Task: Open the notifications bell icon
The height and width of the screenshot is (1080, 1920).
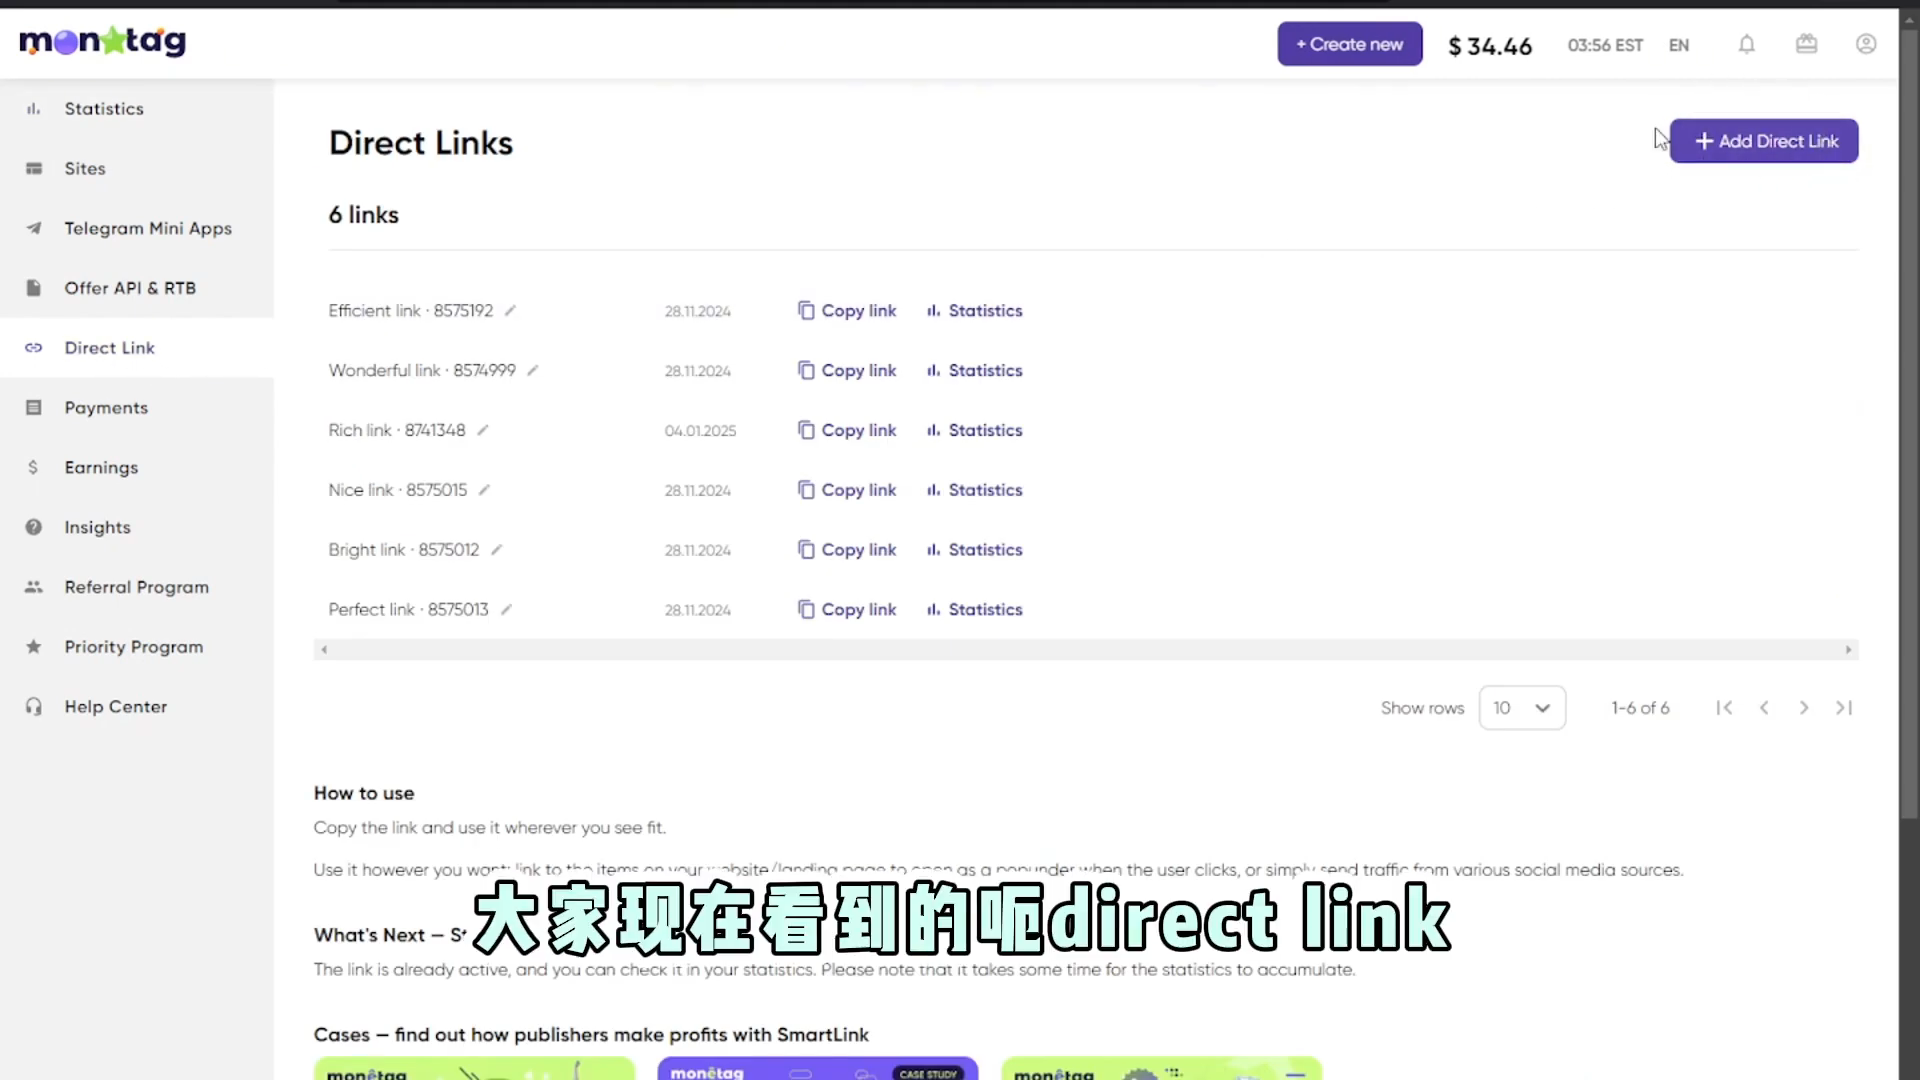Action: tap(1746, 44)
